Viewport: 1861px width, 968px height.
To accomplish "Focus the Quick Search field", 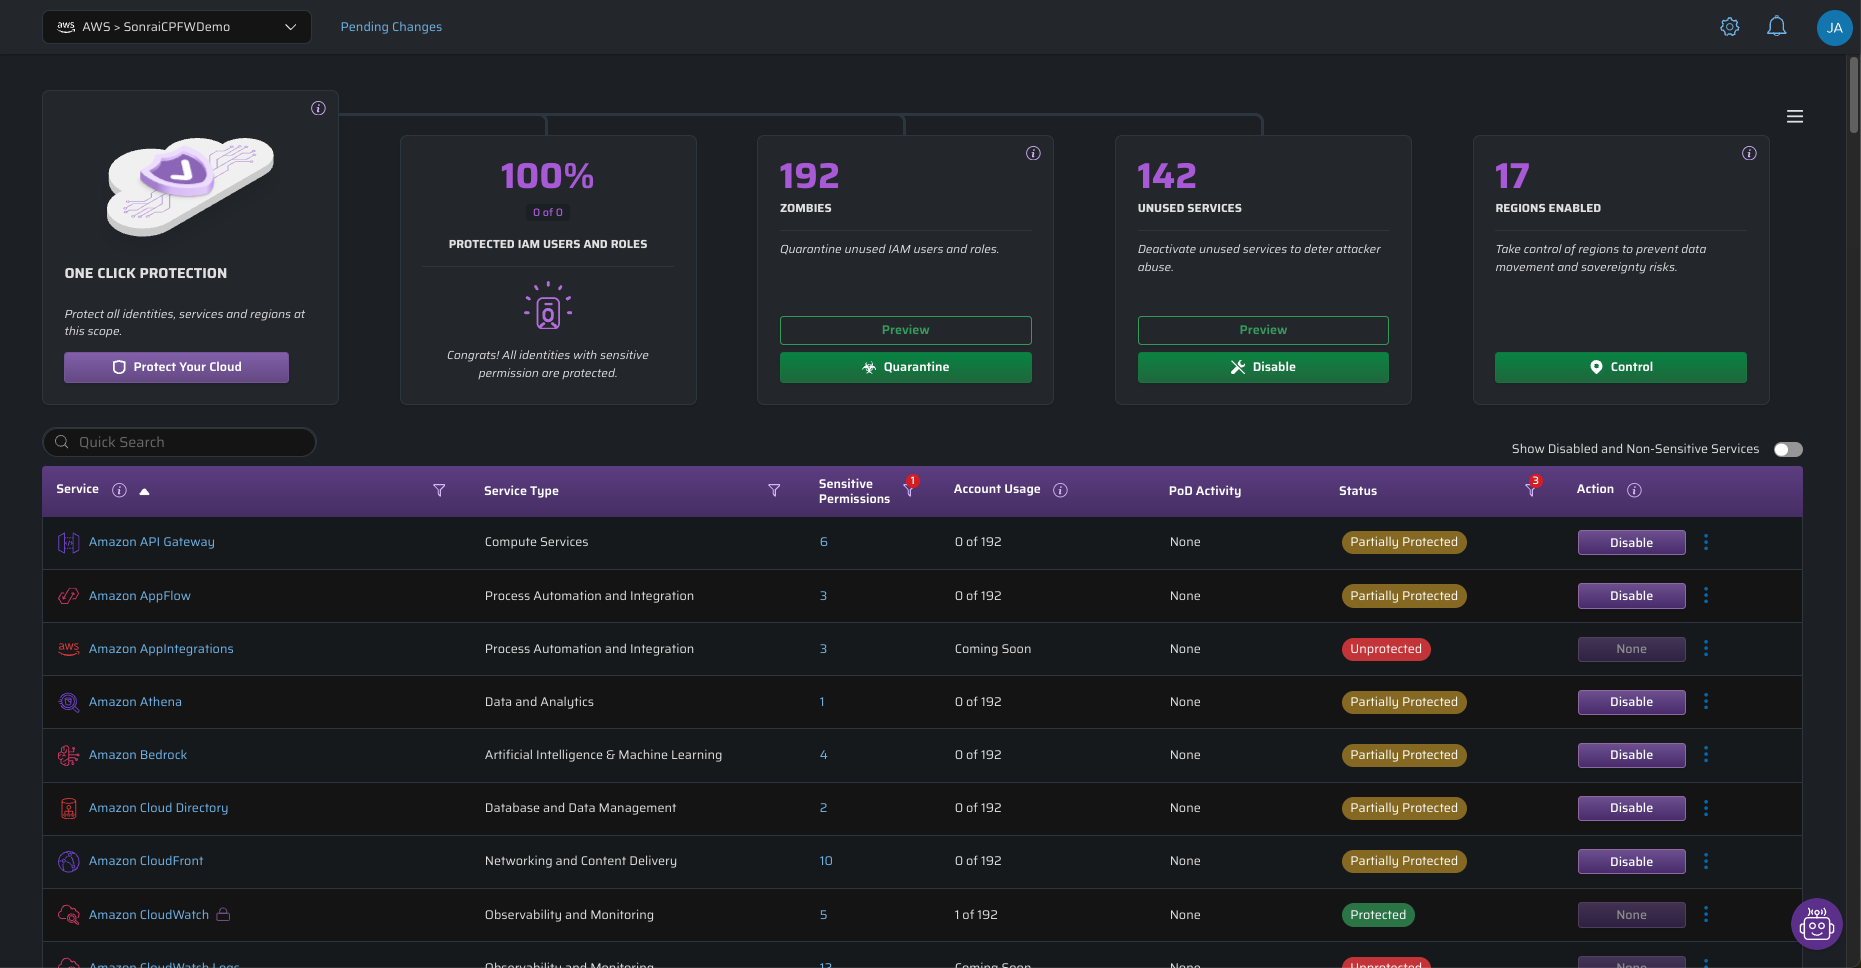I will coord(180,442).
